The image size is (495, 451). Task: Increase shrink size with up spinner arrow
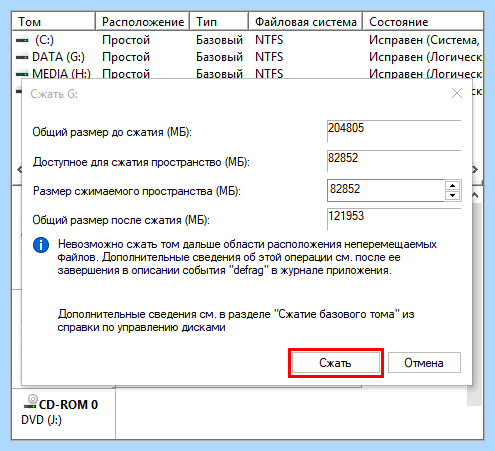[452, 186]
